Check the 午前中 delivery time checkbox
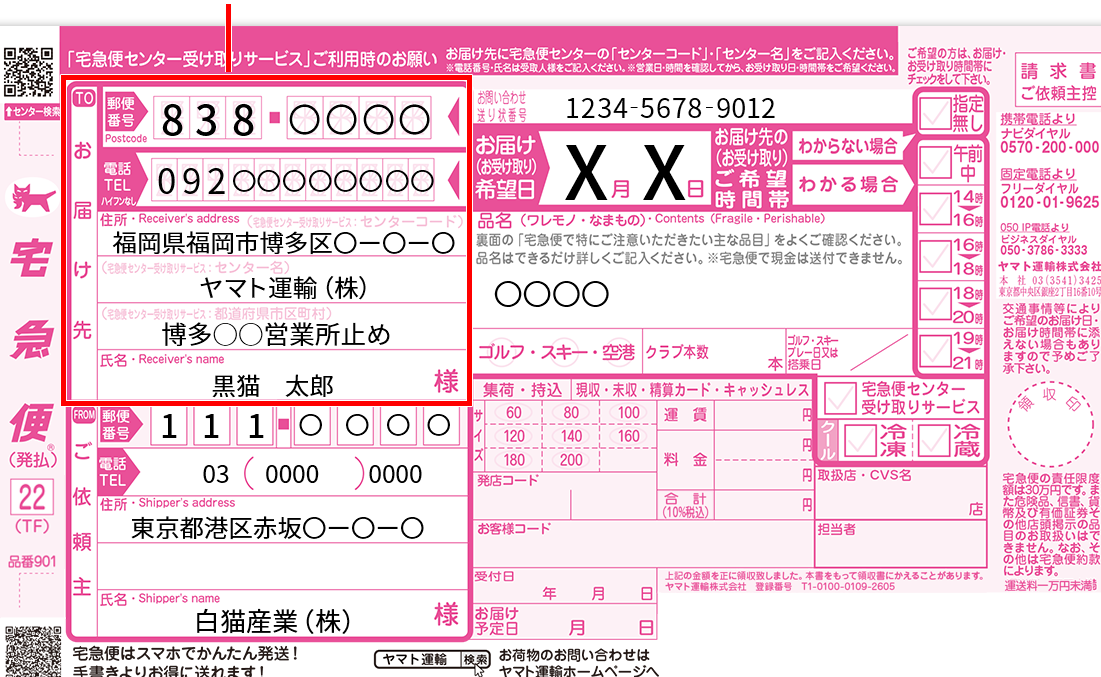This screenshot has width=1101, height=677. pyautogui.click(x=935, y=162)
